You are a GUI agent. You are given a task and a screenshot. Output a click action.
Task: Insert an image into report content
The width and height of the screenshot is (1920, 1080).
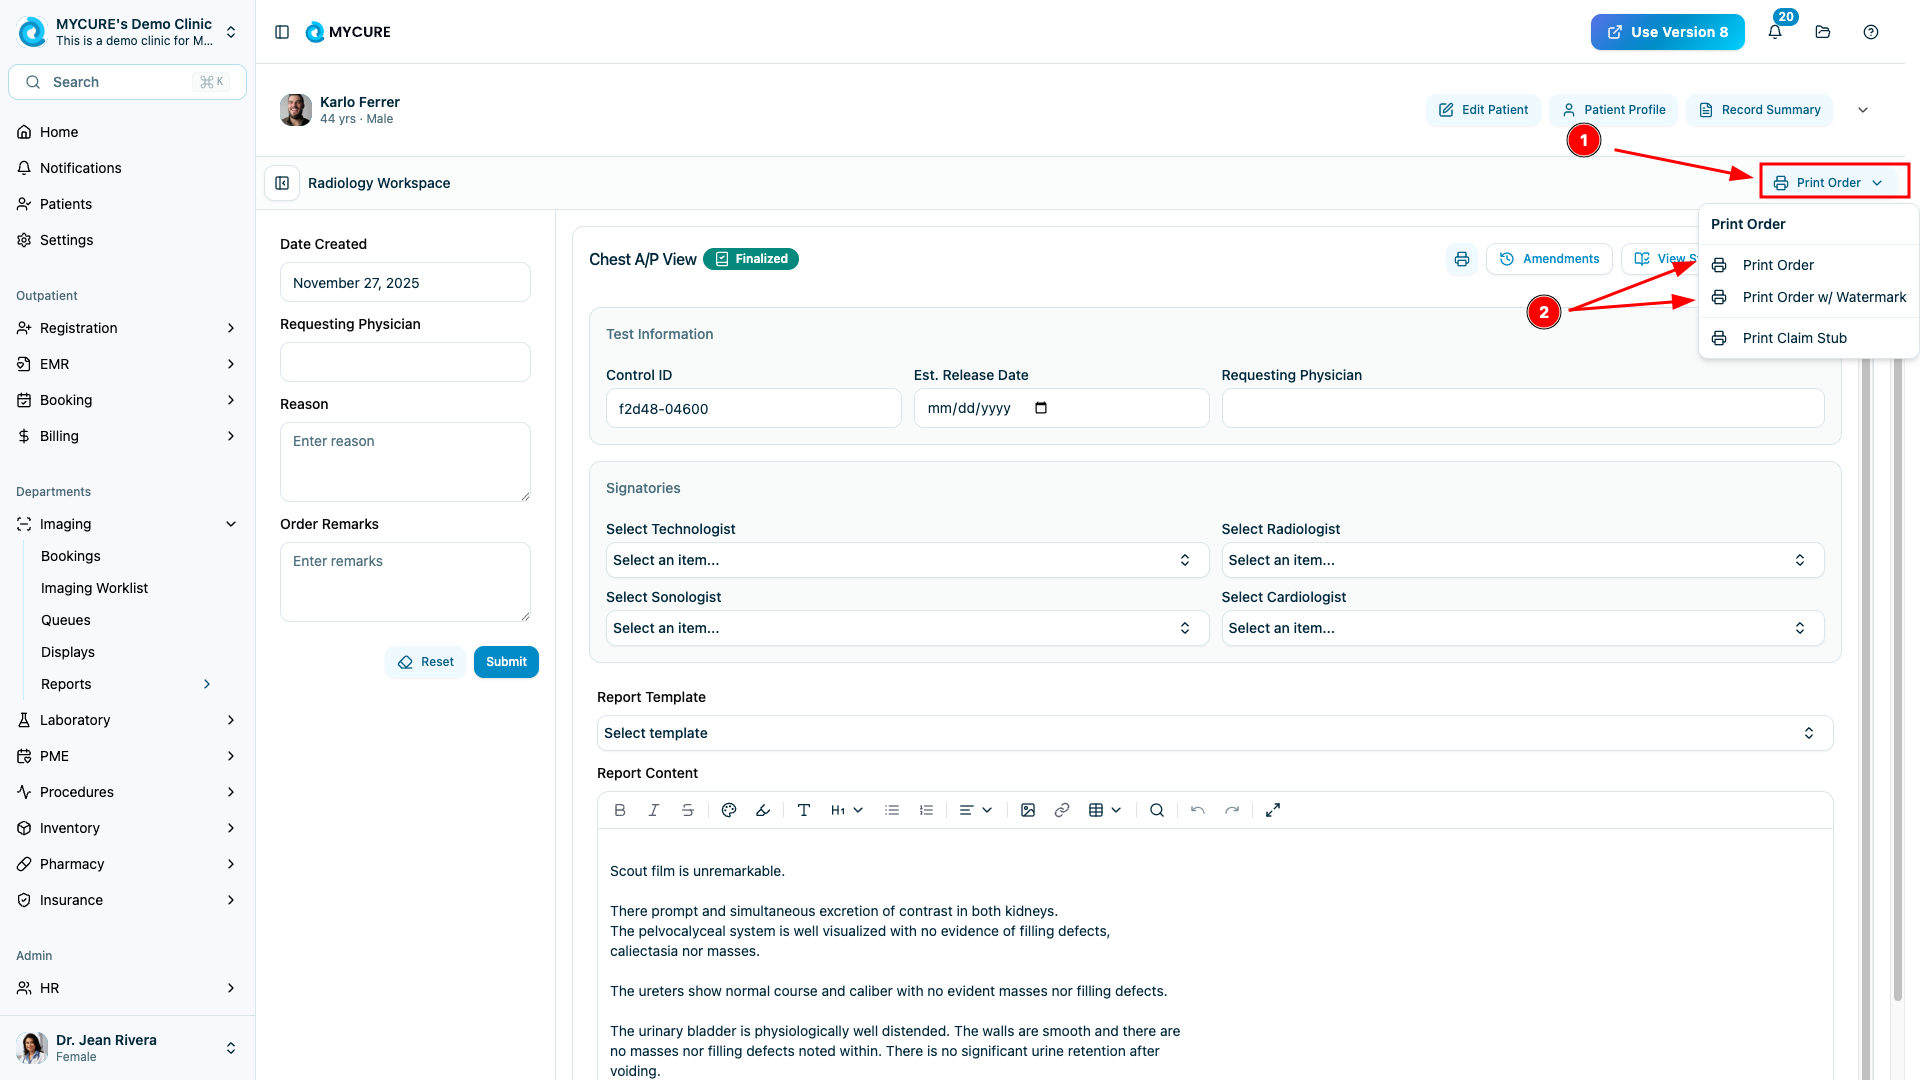pos(1028,810)
